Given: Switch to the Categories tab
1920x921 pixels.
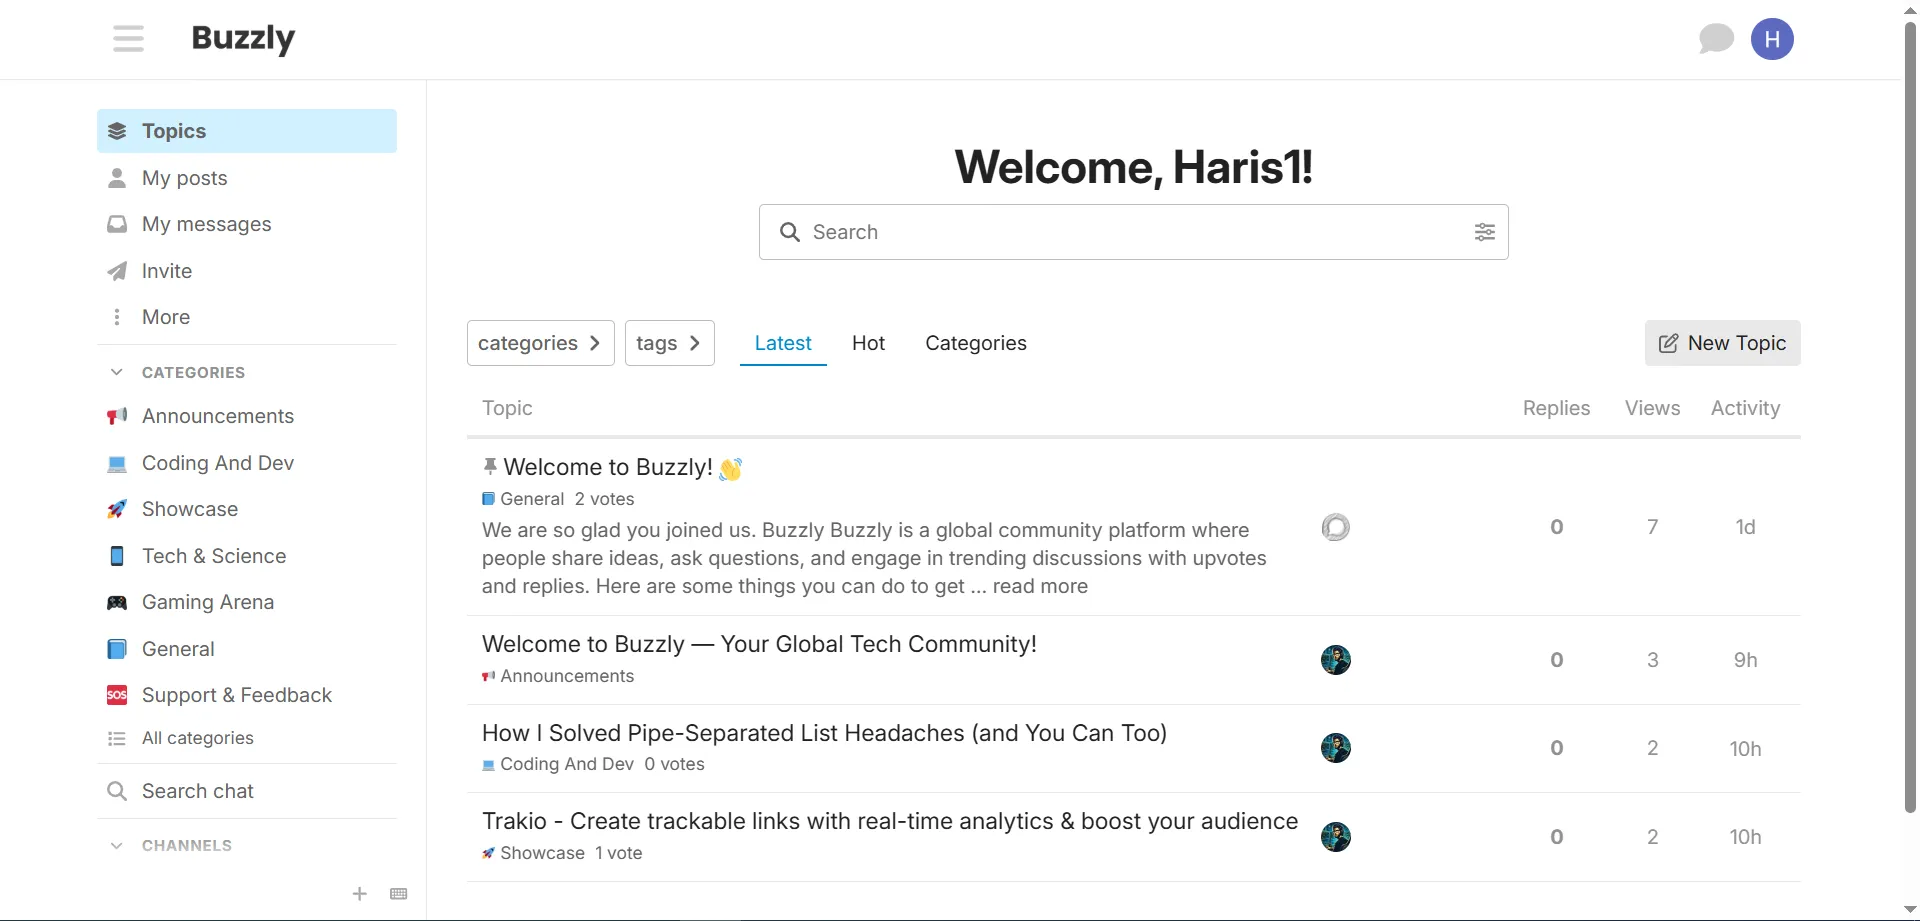Looking at the screenshot, I should coord(975,343).
